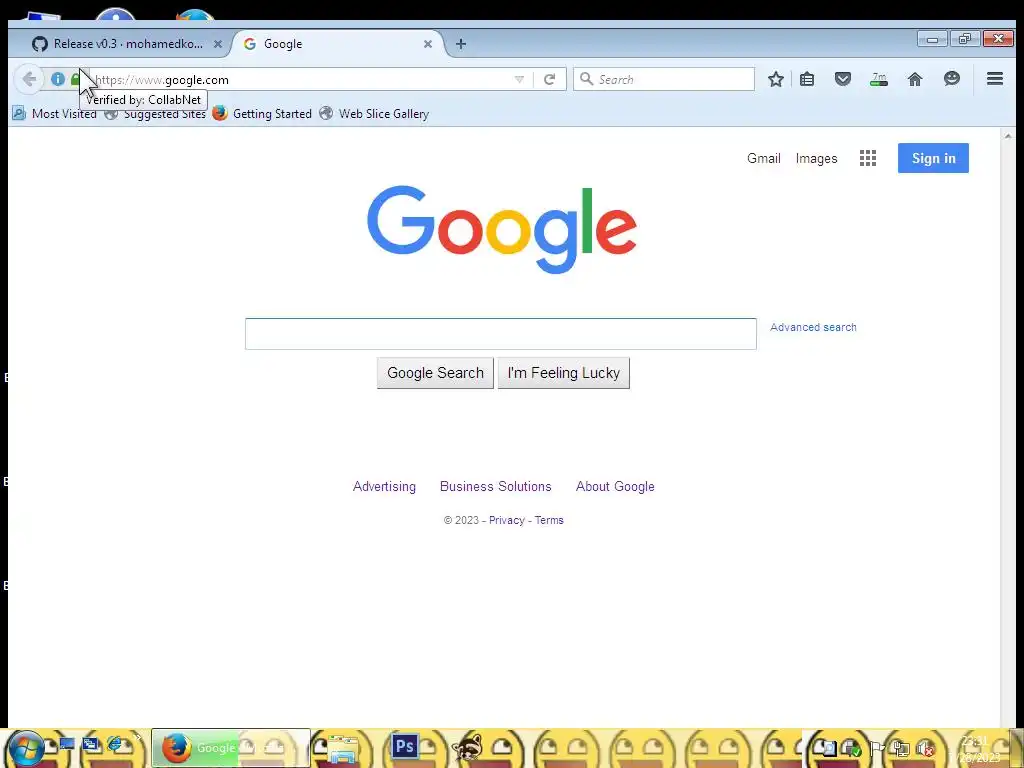The width and height of the screenshot is (1024, 768).
Task: Visit Business Solutions link
Action: 496,487
